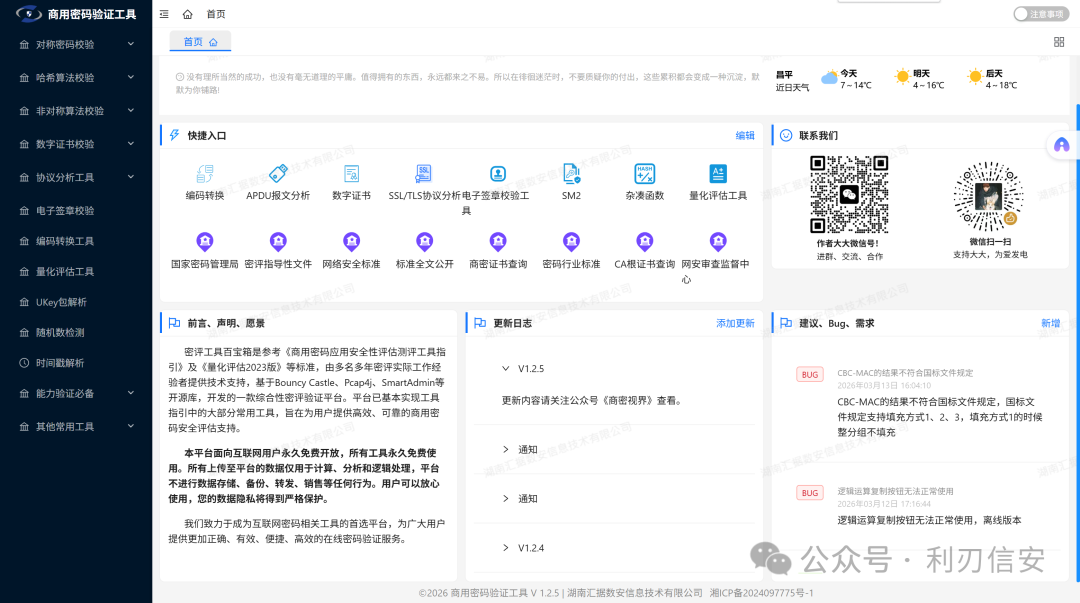Open the 编码转换 quick entry tool
Image resolution: width=1080 pixels, height=603 pixels.
tap(203, 180)
